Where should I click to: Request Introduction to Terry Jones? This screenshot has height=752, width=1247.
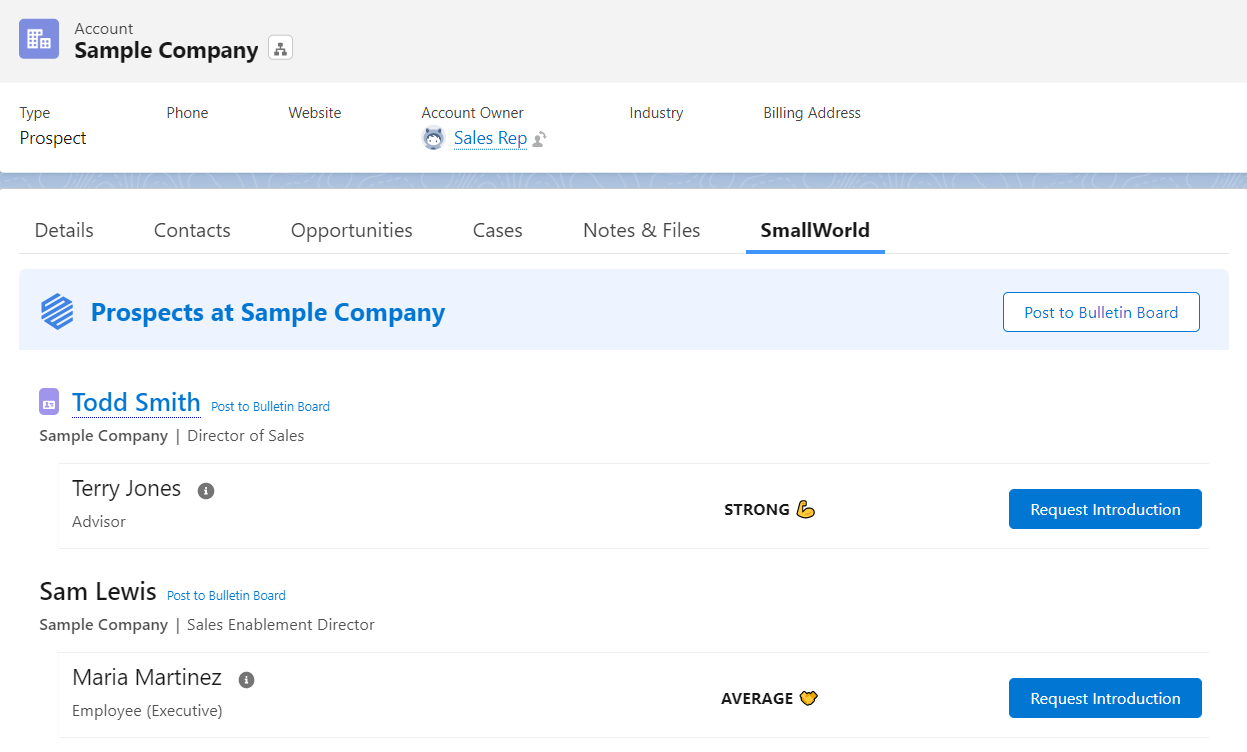pyautogui.click(x=1105, y=509)
